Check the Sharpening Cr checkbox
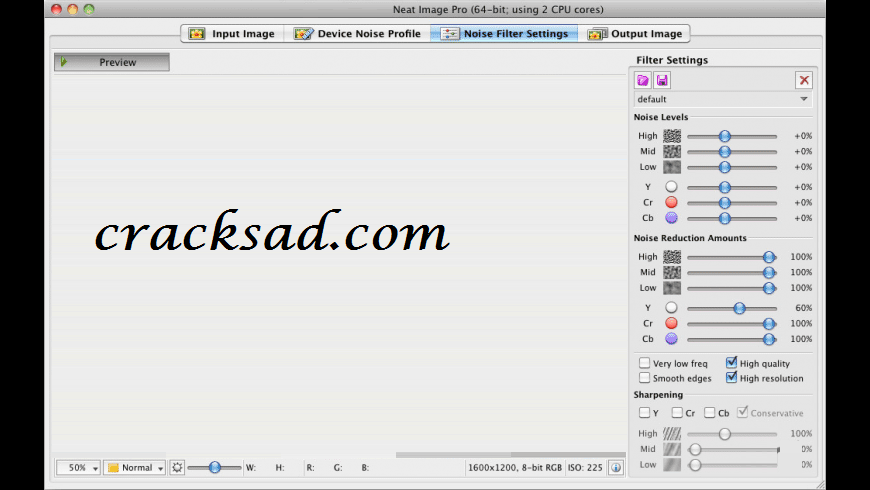The image size is (870, 490). tap(677, 413)
